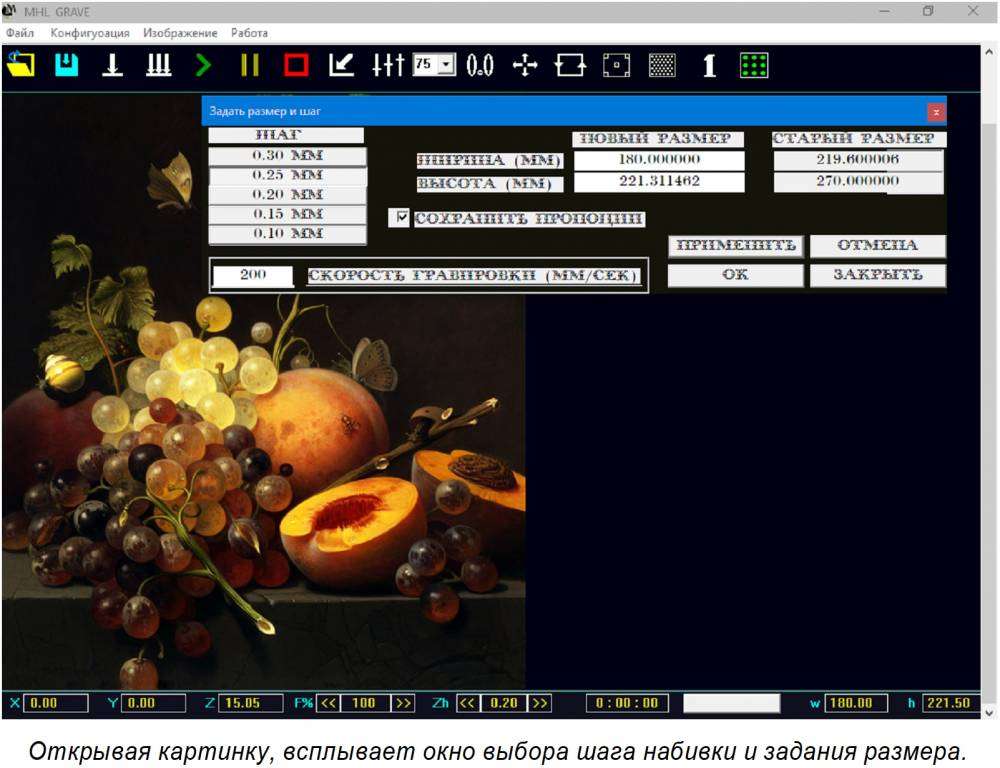
Task: Click the Применить button
Action: tap(736, 246)
